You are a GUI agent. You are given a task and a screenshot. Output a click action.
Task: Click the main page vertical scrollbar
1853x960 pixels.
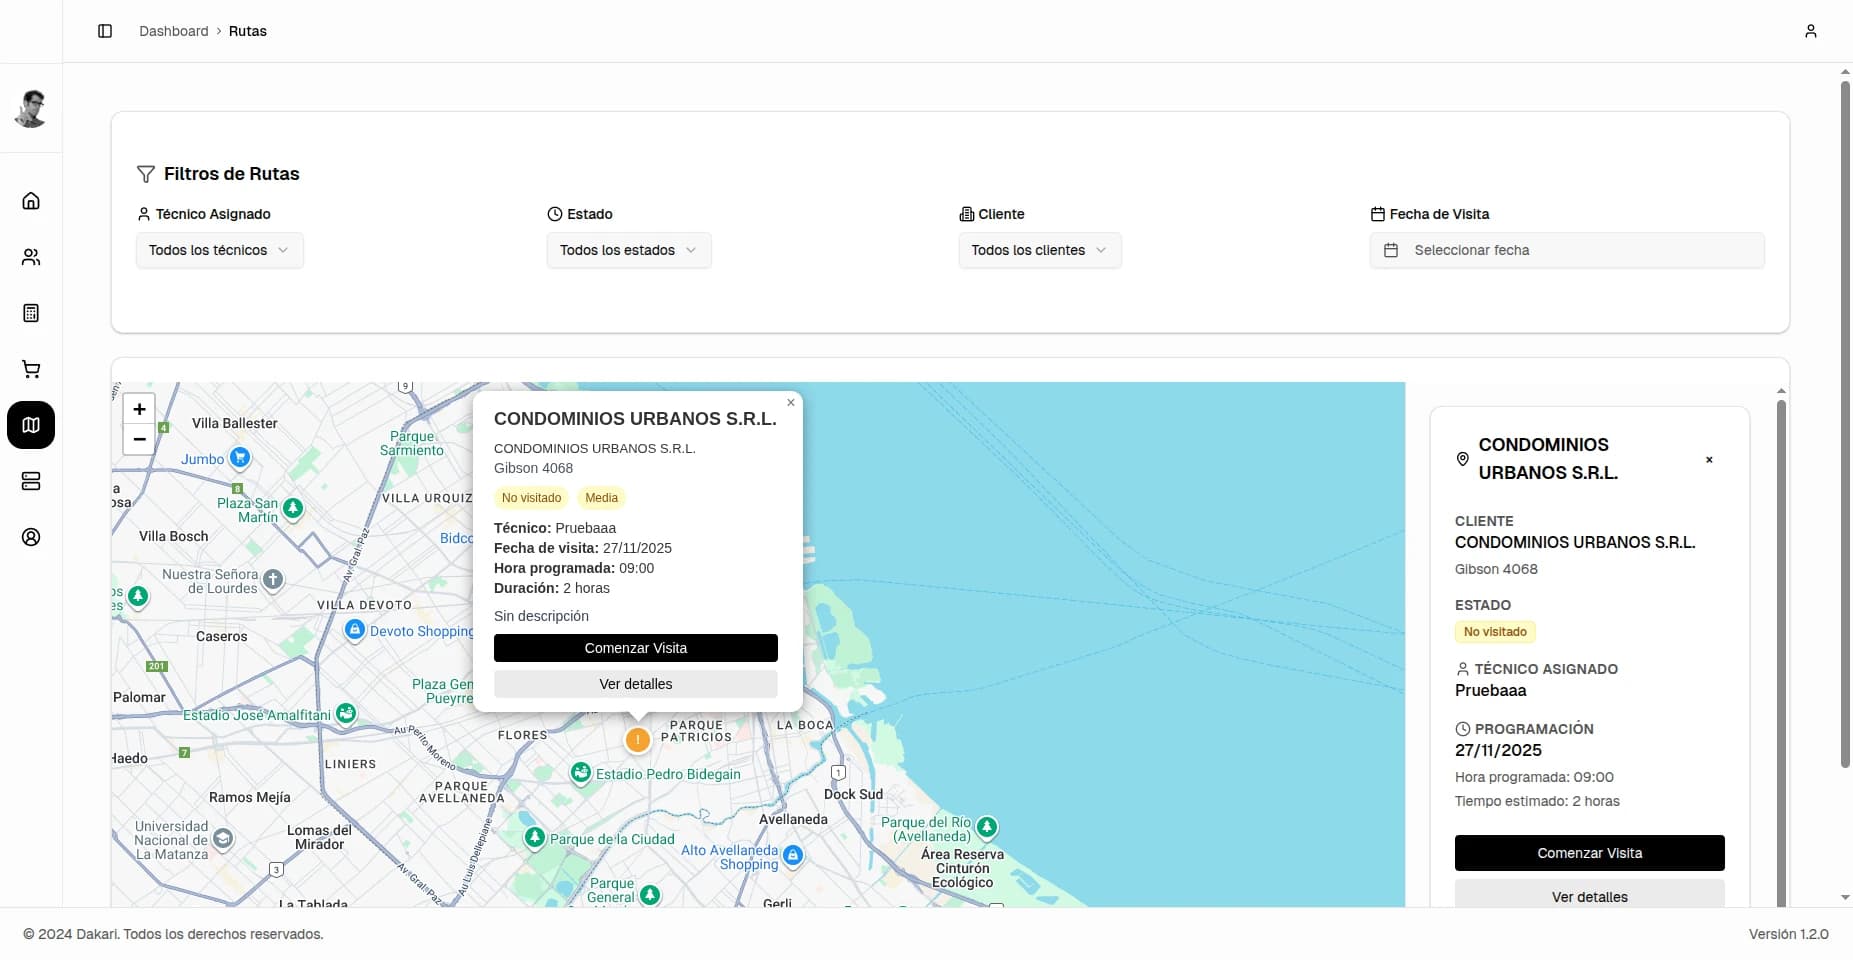(1845, 424)
